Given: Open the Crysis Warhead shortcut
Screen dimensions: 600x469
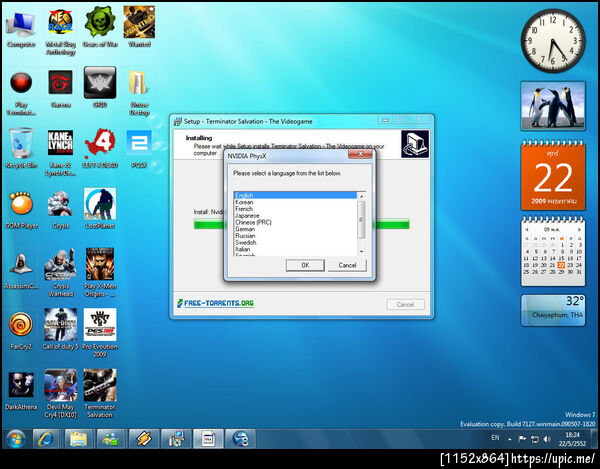Looking at the screenshot, I should pos(60,272).
